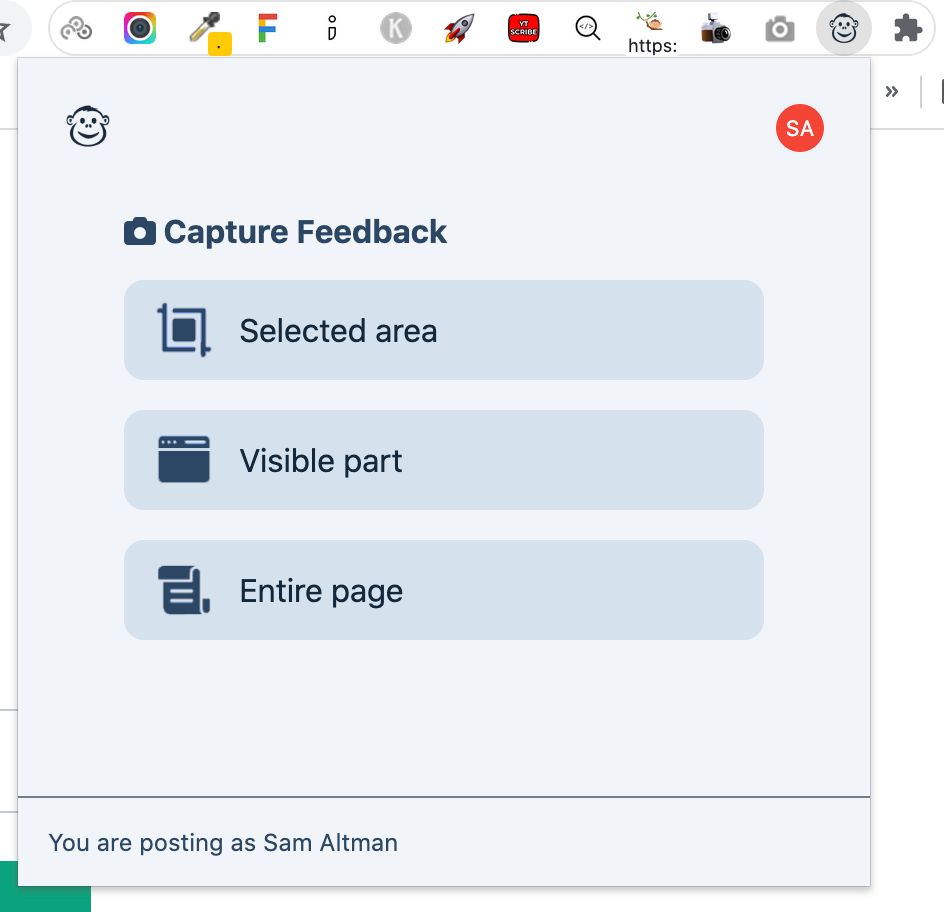Open the YT Scribe extension
Screen dimensions: 944x912
(523, 27)
